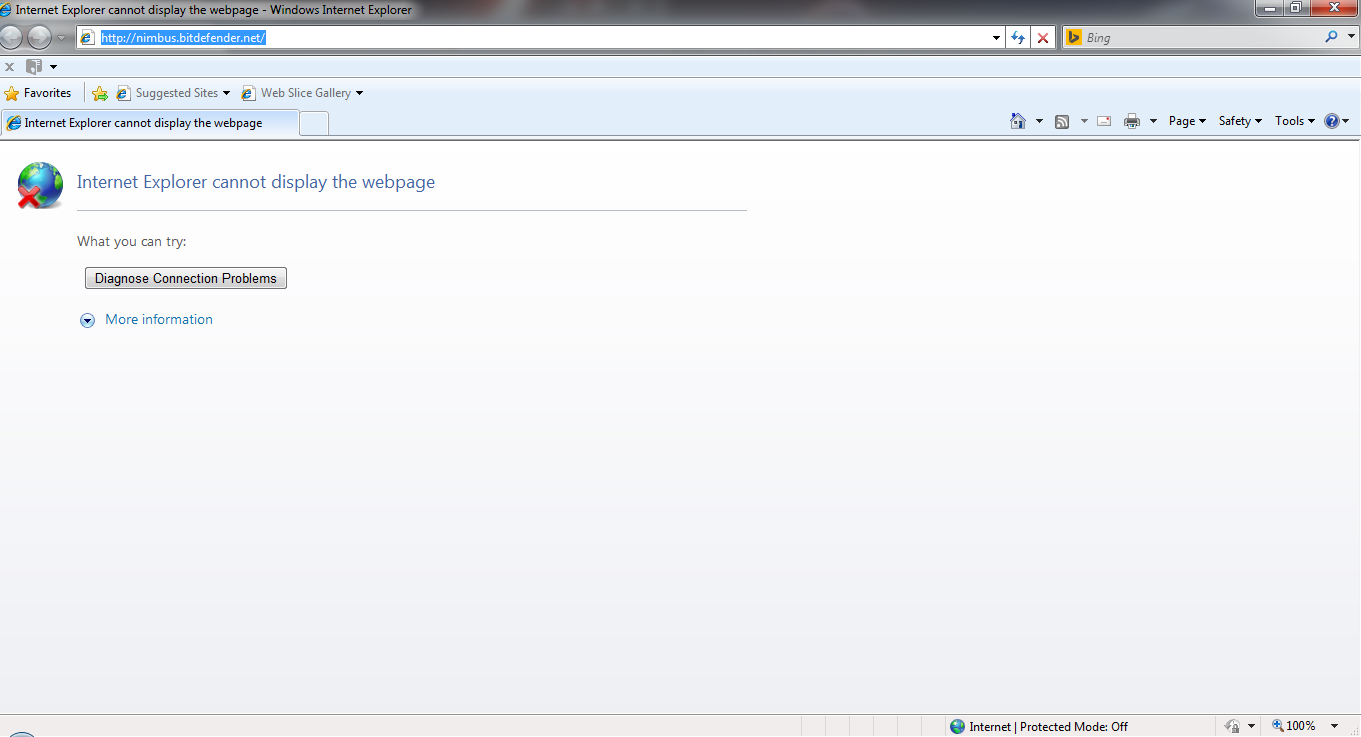1361x737 pixels.
Task: Open the recent pages dropdown arrow
Action: click(x=61, y=38)
